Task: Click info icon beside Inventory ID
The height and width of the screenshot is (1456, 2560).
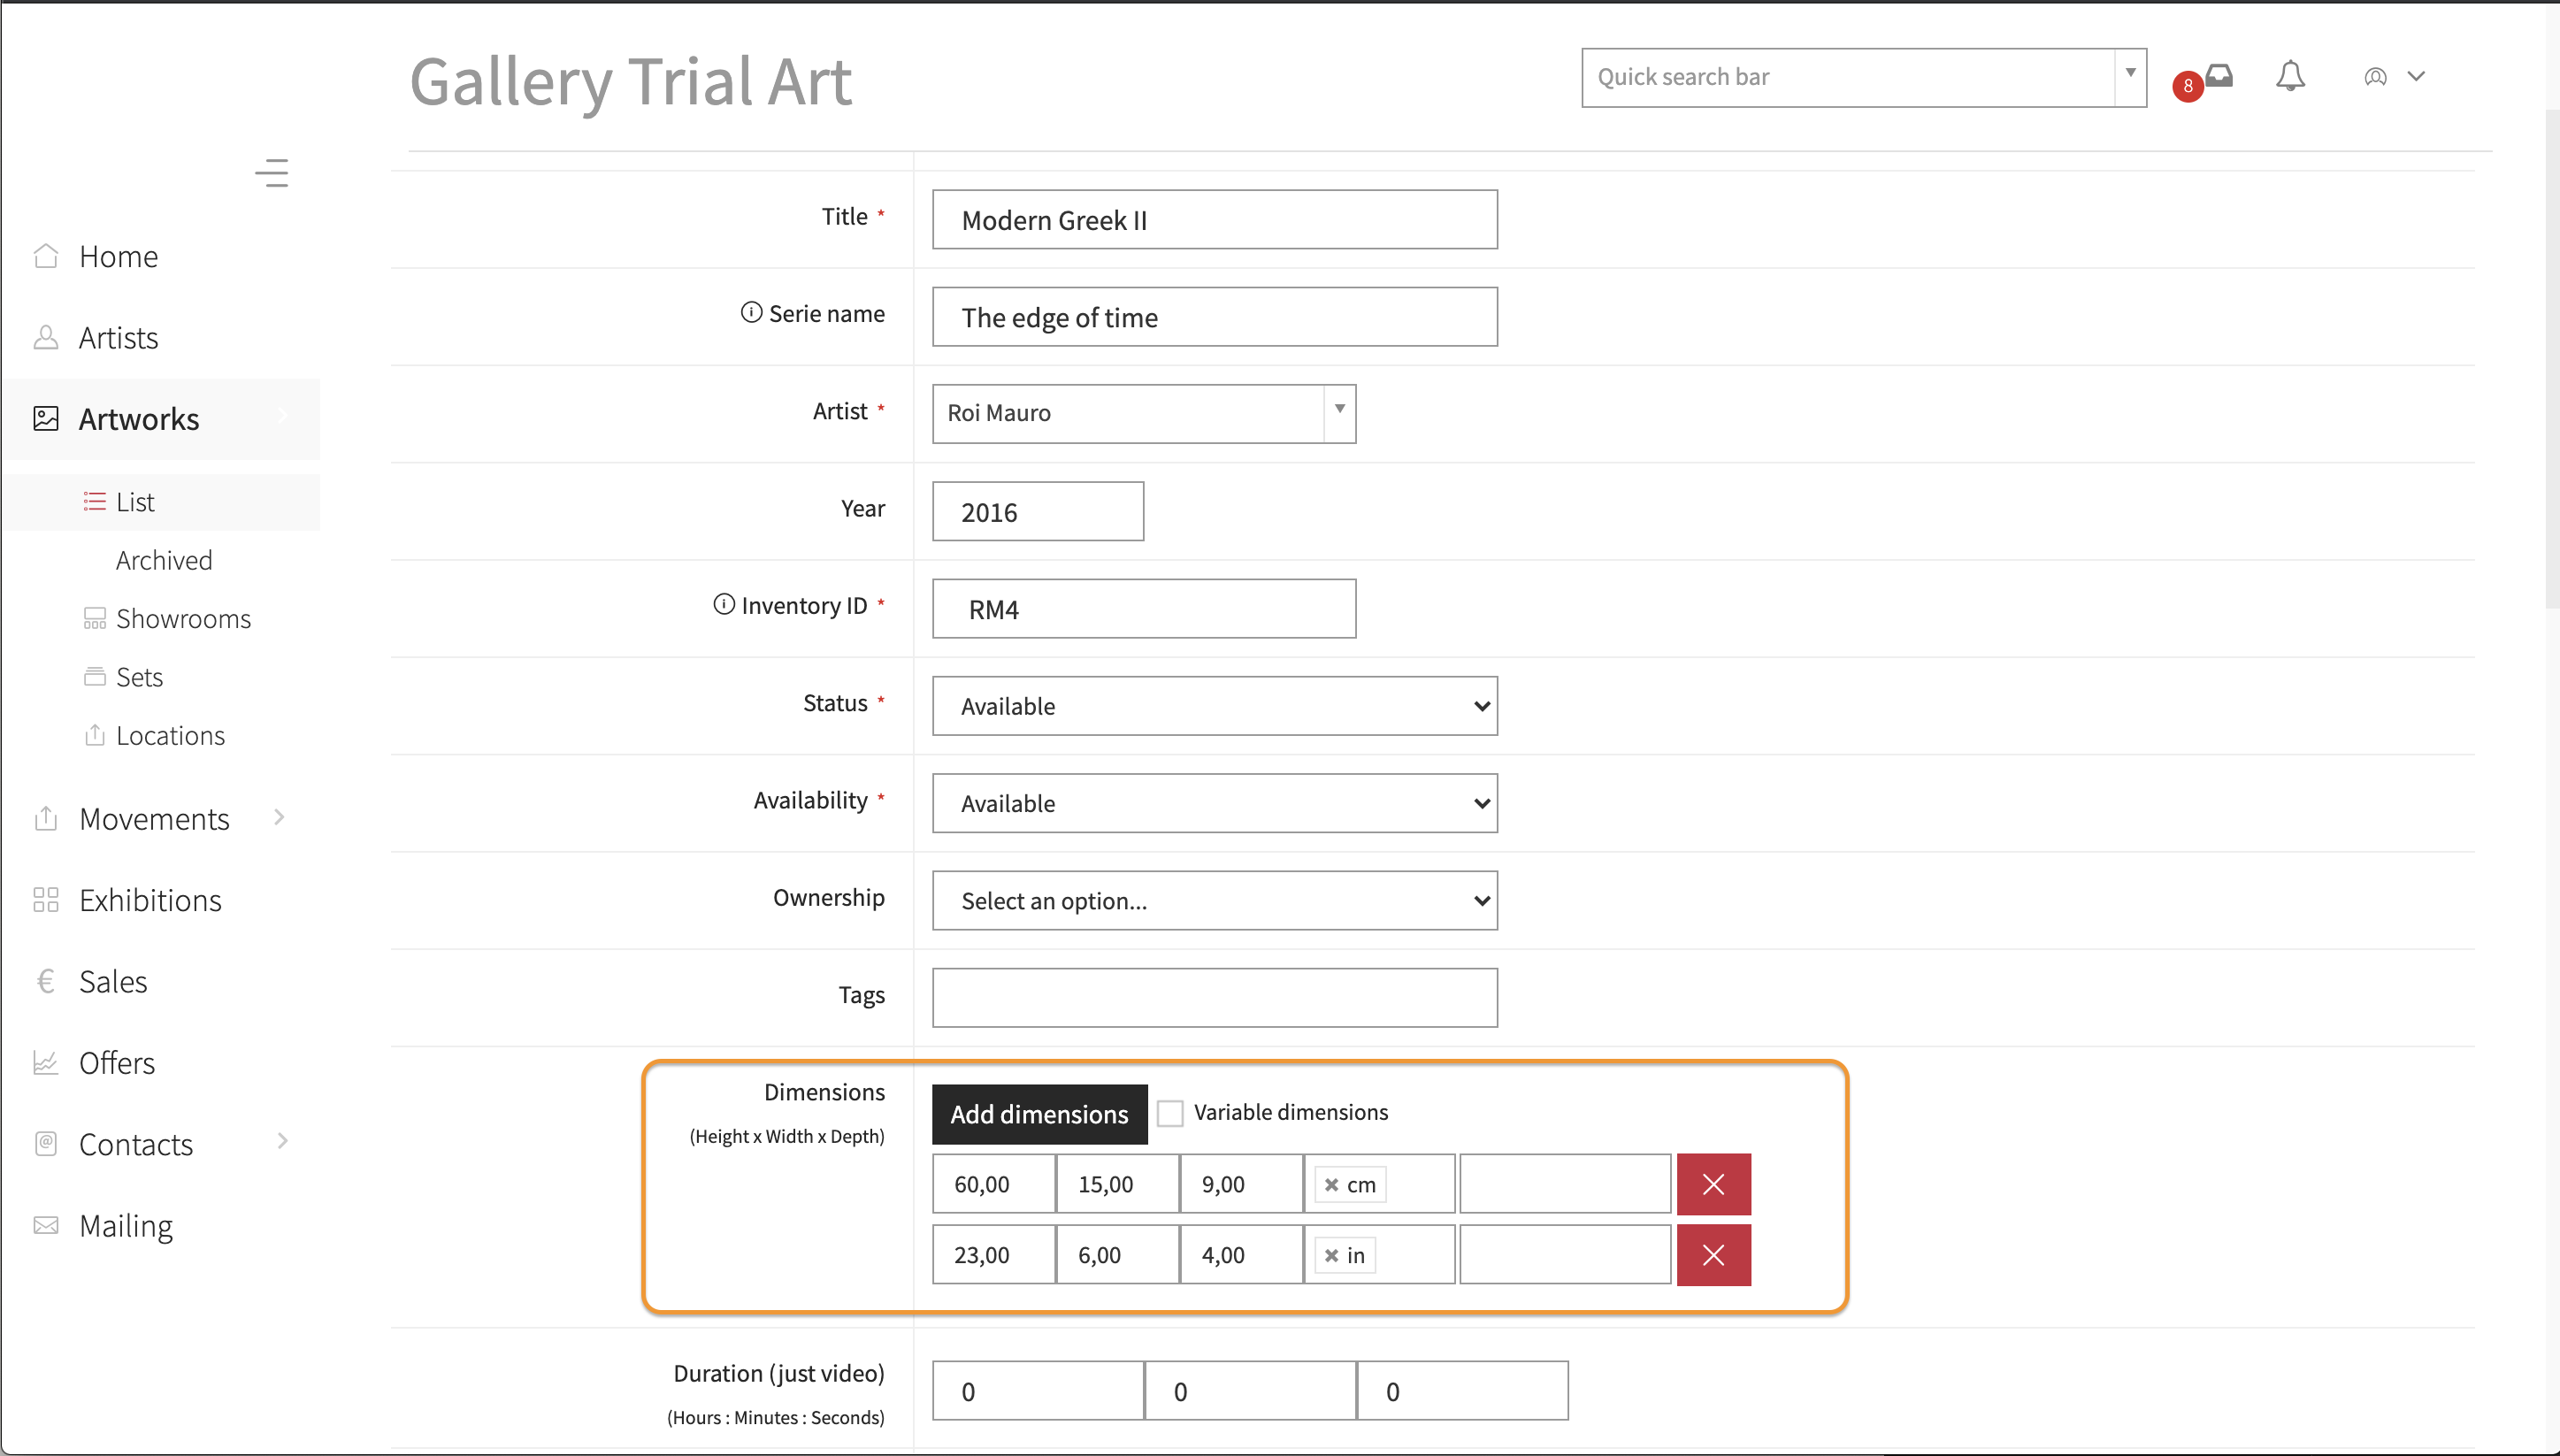Action: click(x=724, y=605)
